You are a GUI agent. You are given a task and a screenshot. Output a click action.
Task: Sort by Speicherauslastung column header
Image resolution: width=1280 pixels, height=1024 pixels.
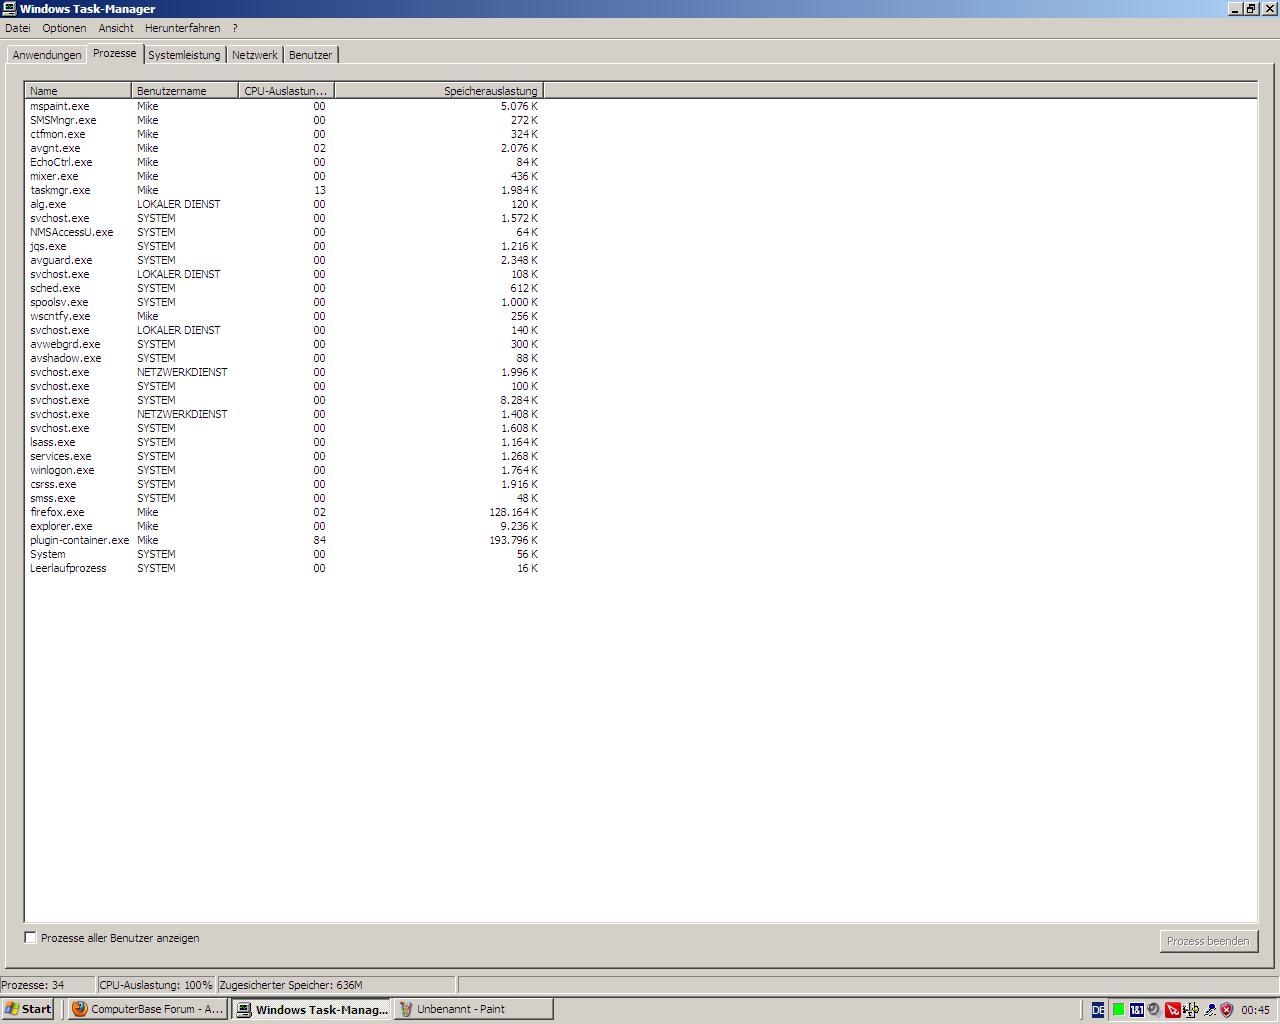click(x=438, y=91)
